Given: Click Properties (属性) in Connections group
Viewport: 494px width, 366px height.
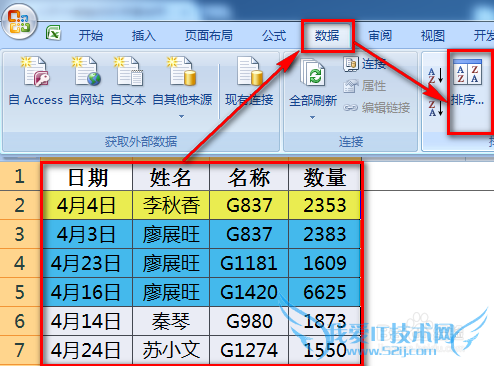Looking at the screenshot, I should [x=365, y=86].
